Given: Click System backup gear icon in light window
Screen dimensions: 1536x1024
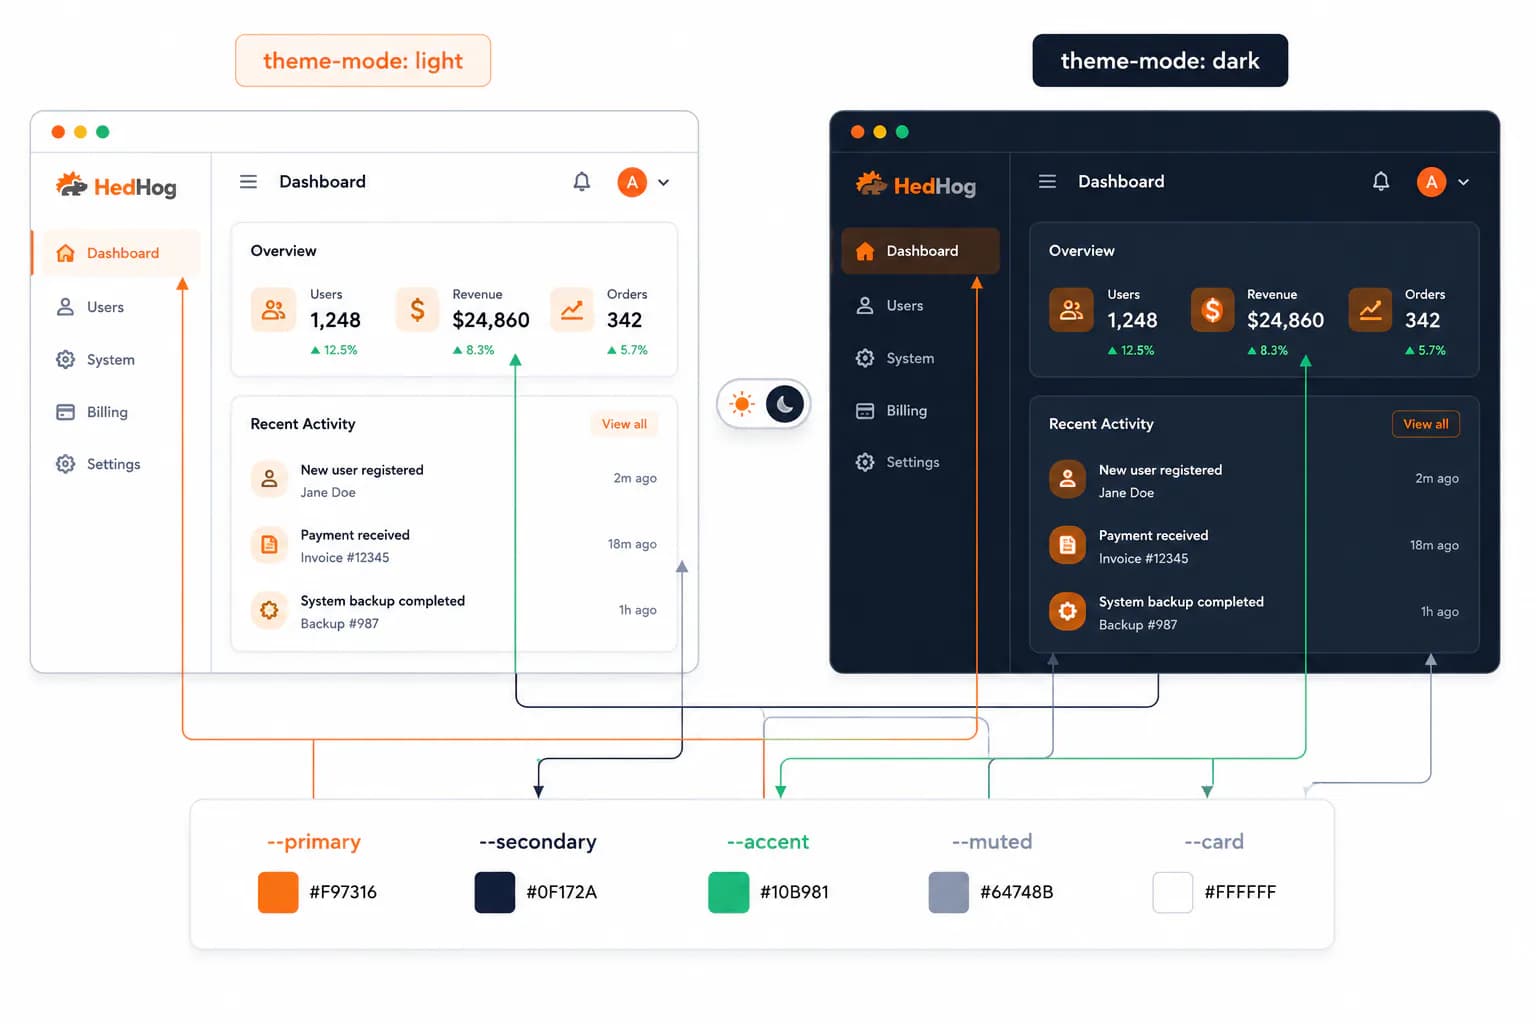Looking at the screenshot, I should coord(269,610).
